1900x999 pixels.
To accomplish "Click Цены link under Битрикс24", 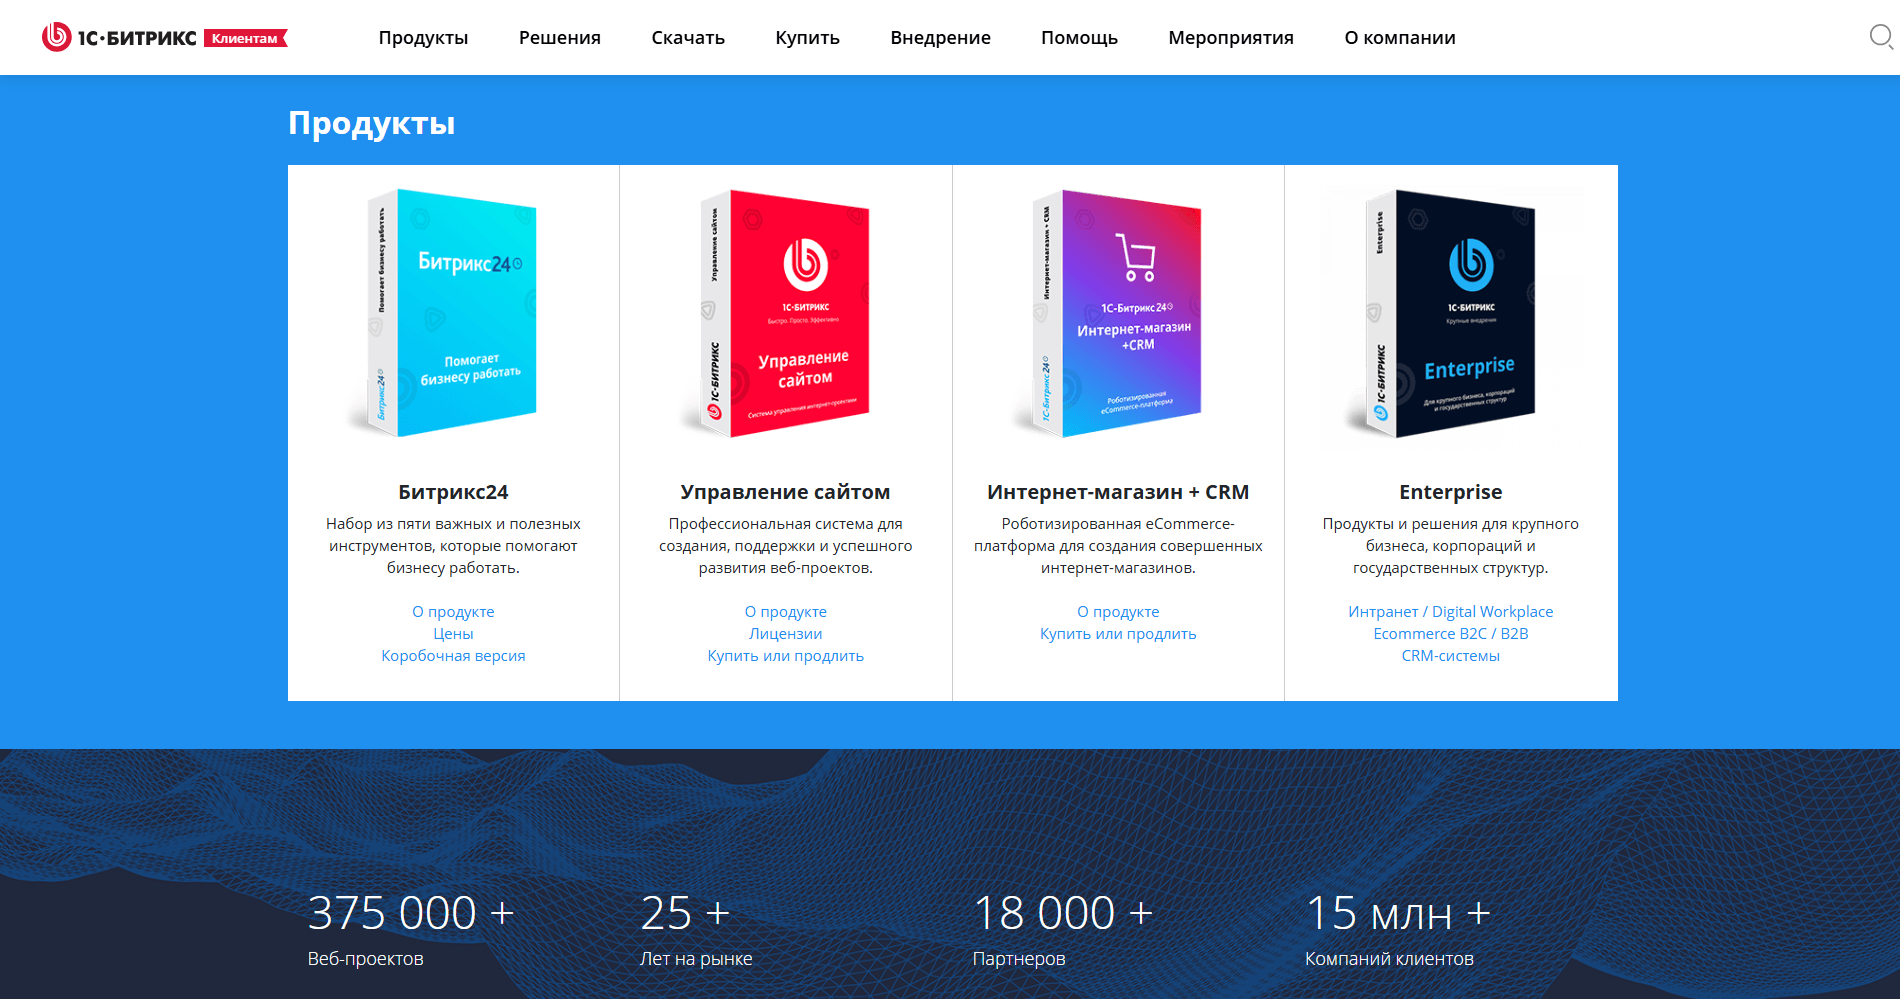I will click(x=453, y=634).
